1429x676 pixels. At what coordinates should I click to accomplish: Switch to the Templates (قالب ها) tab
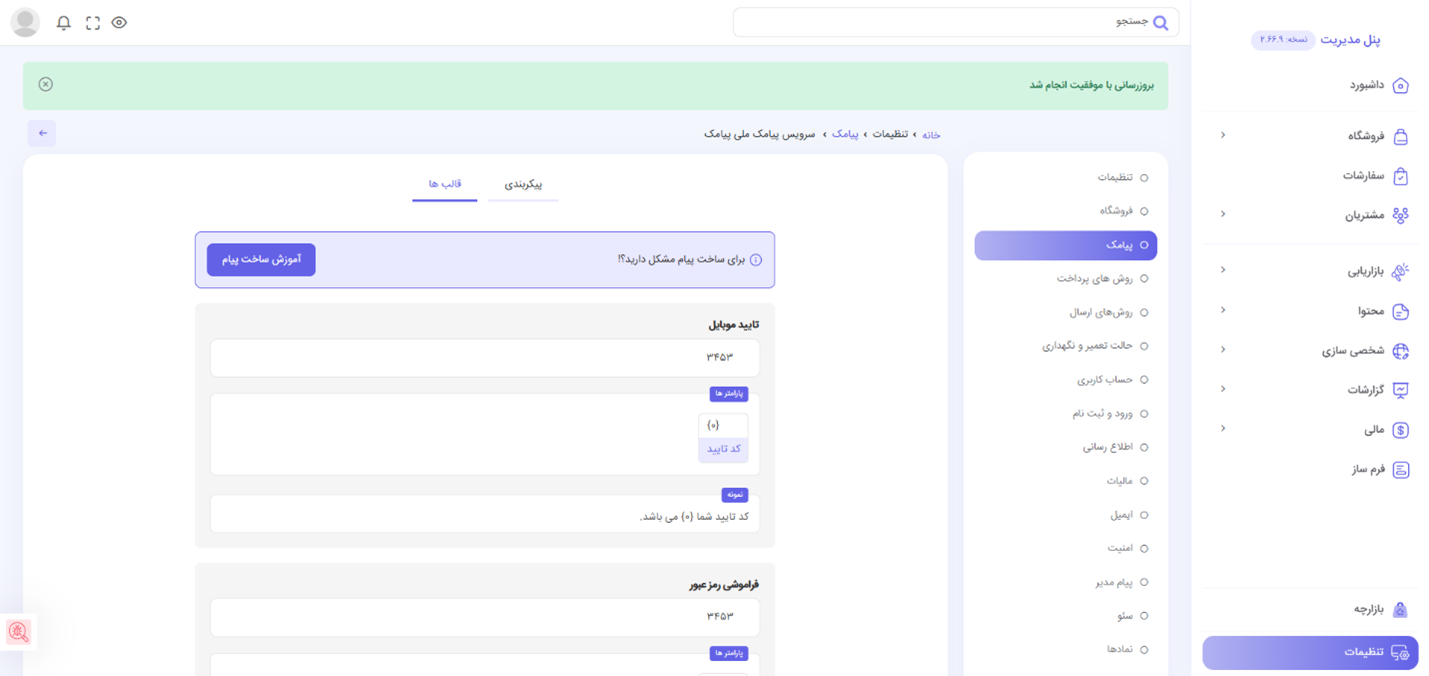point(445,185)
